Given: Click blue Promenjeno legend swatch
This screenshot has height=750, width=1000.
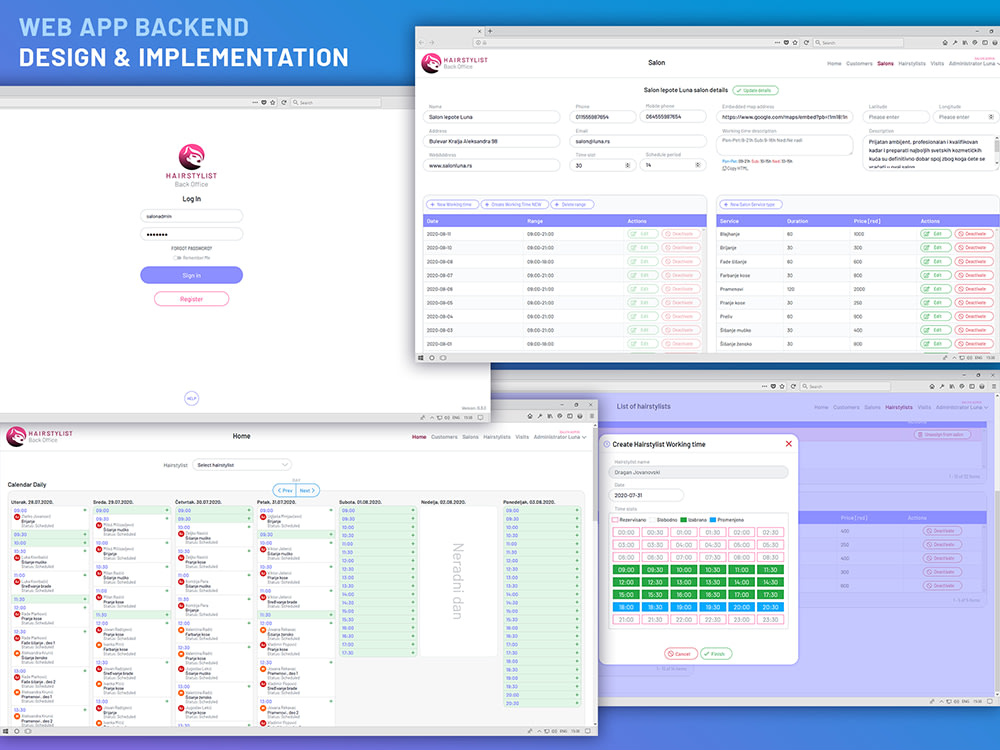Looking at the screenshot, I should [713, 520].
